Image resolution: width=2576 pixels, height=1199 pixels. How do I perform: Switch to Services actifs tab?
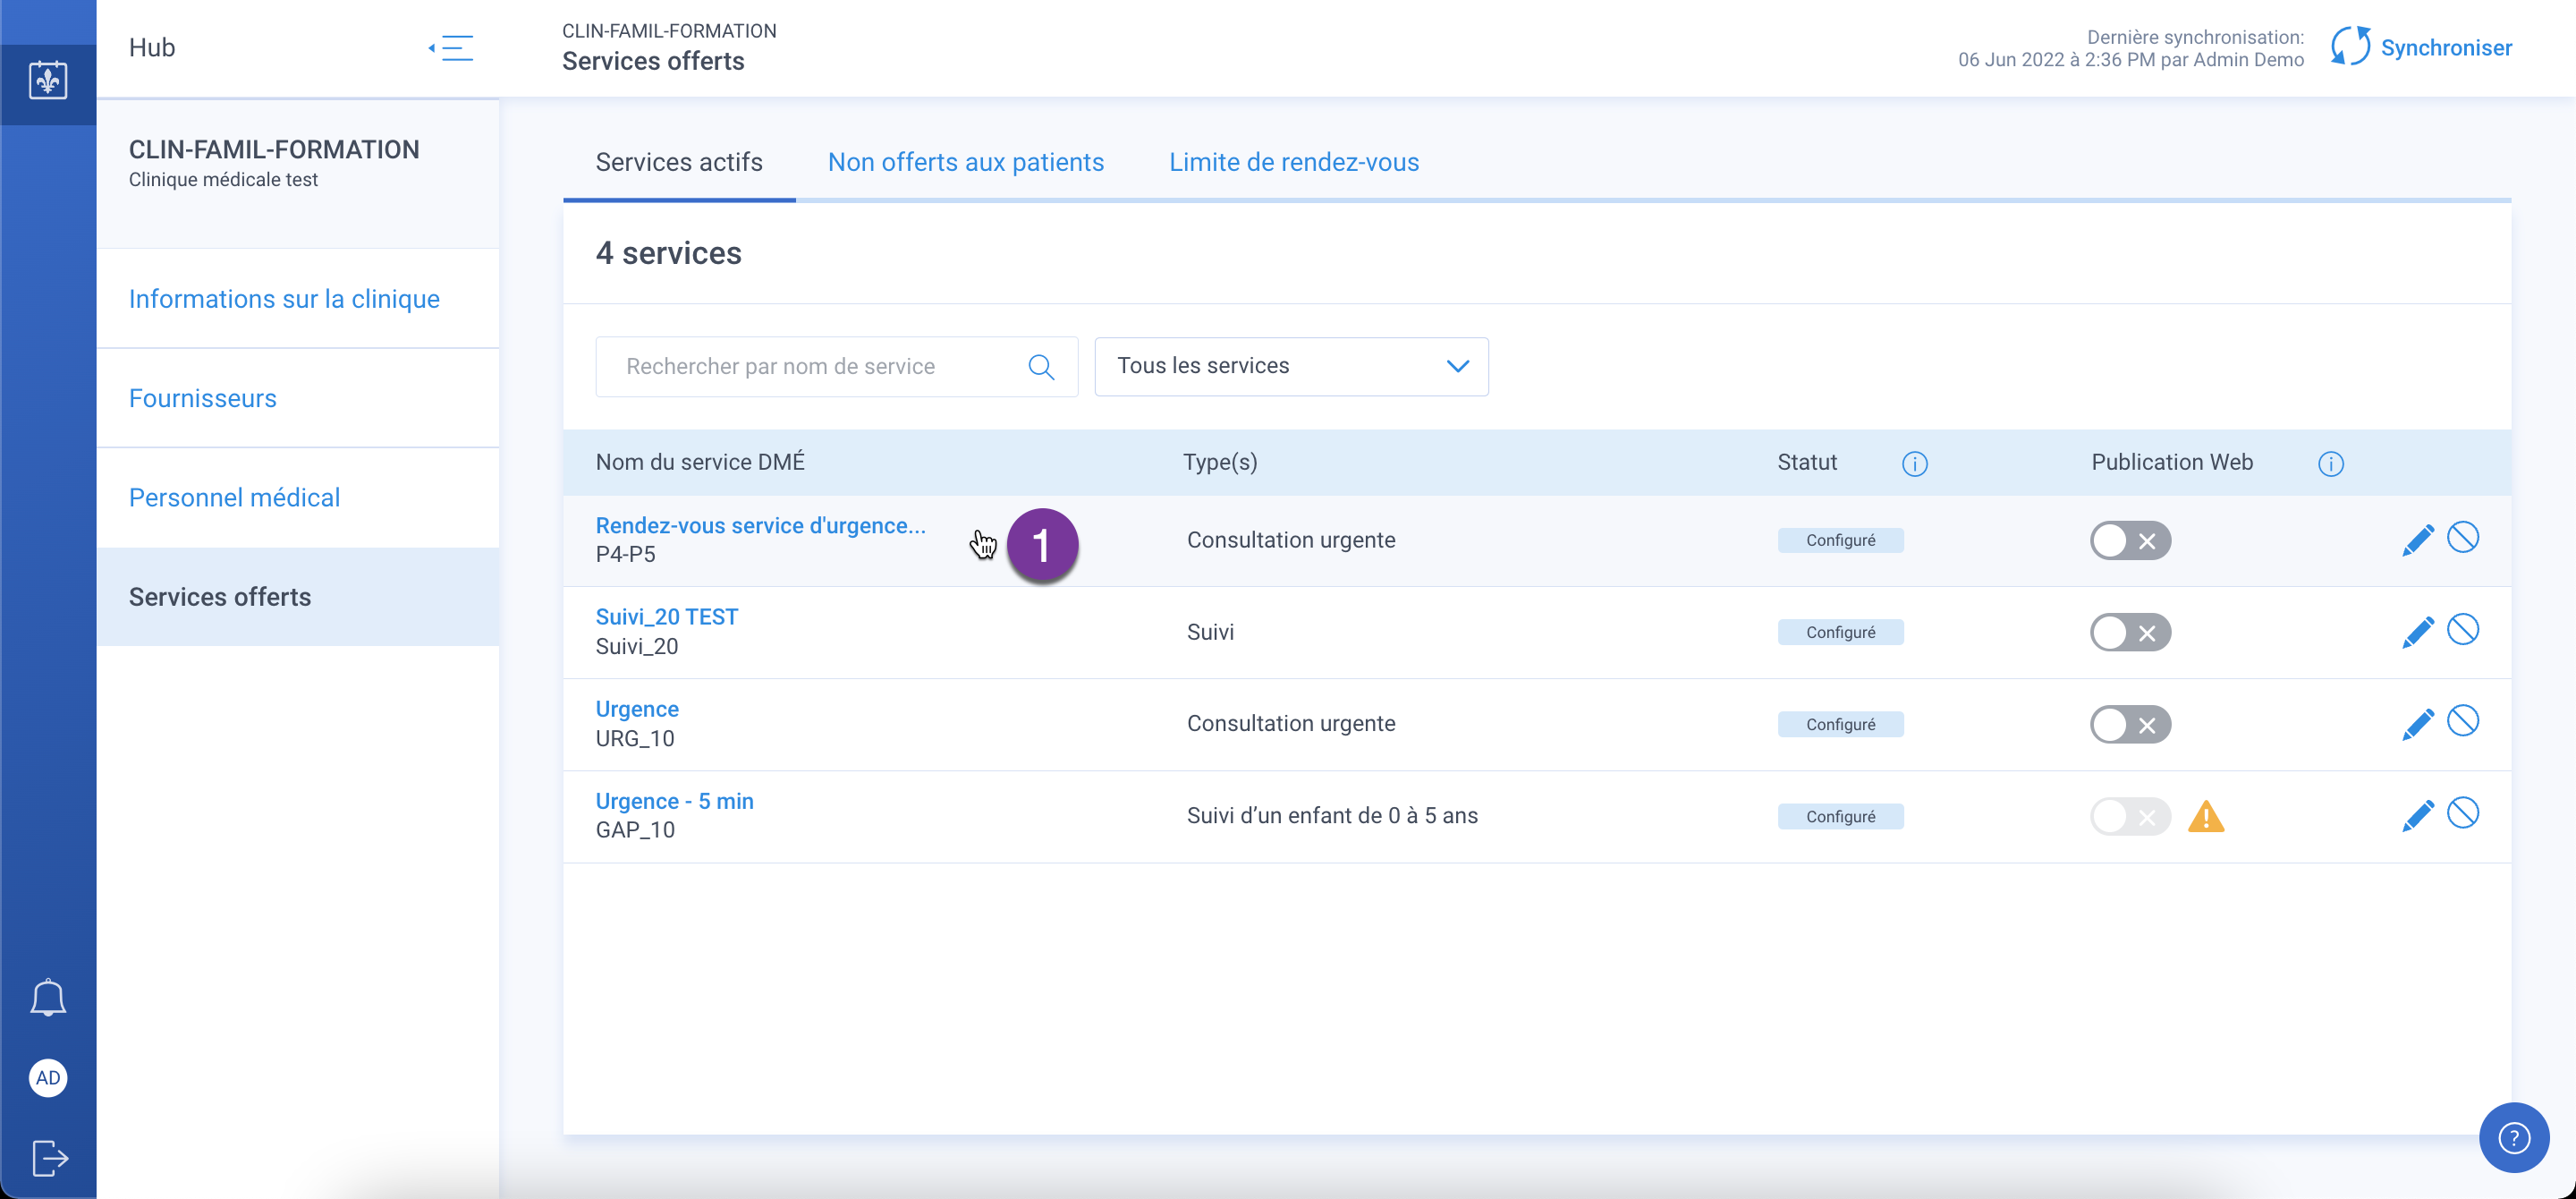[679, 162]
